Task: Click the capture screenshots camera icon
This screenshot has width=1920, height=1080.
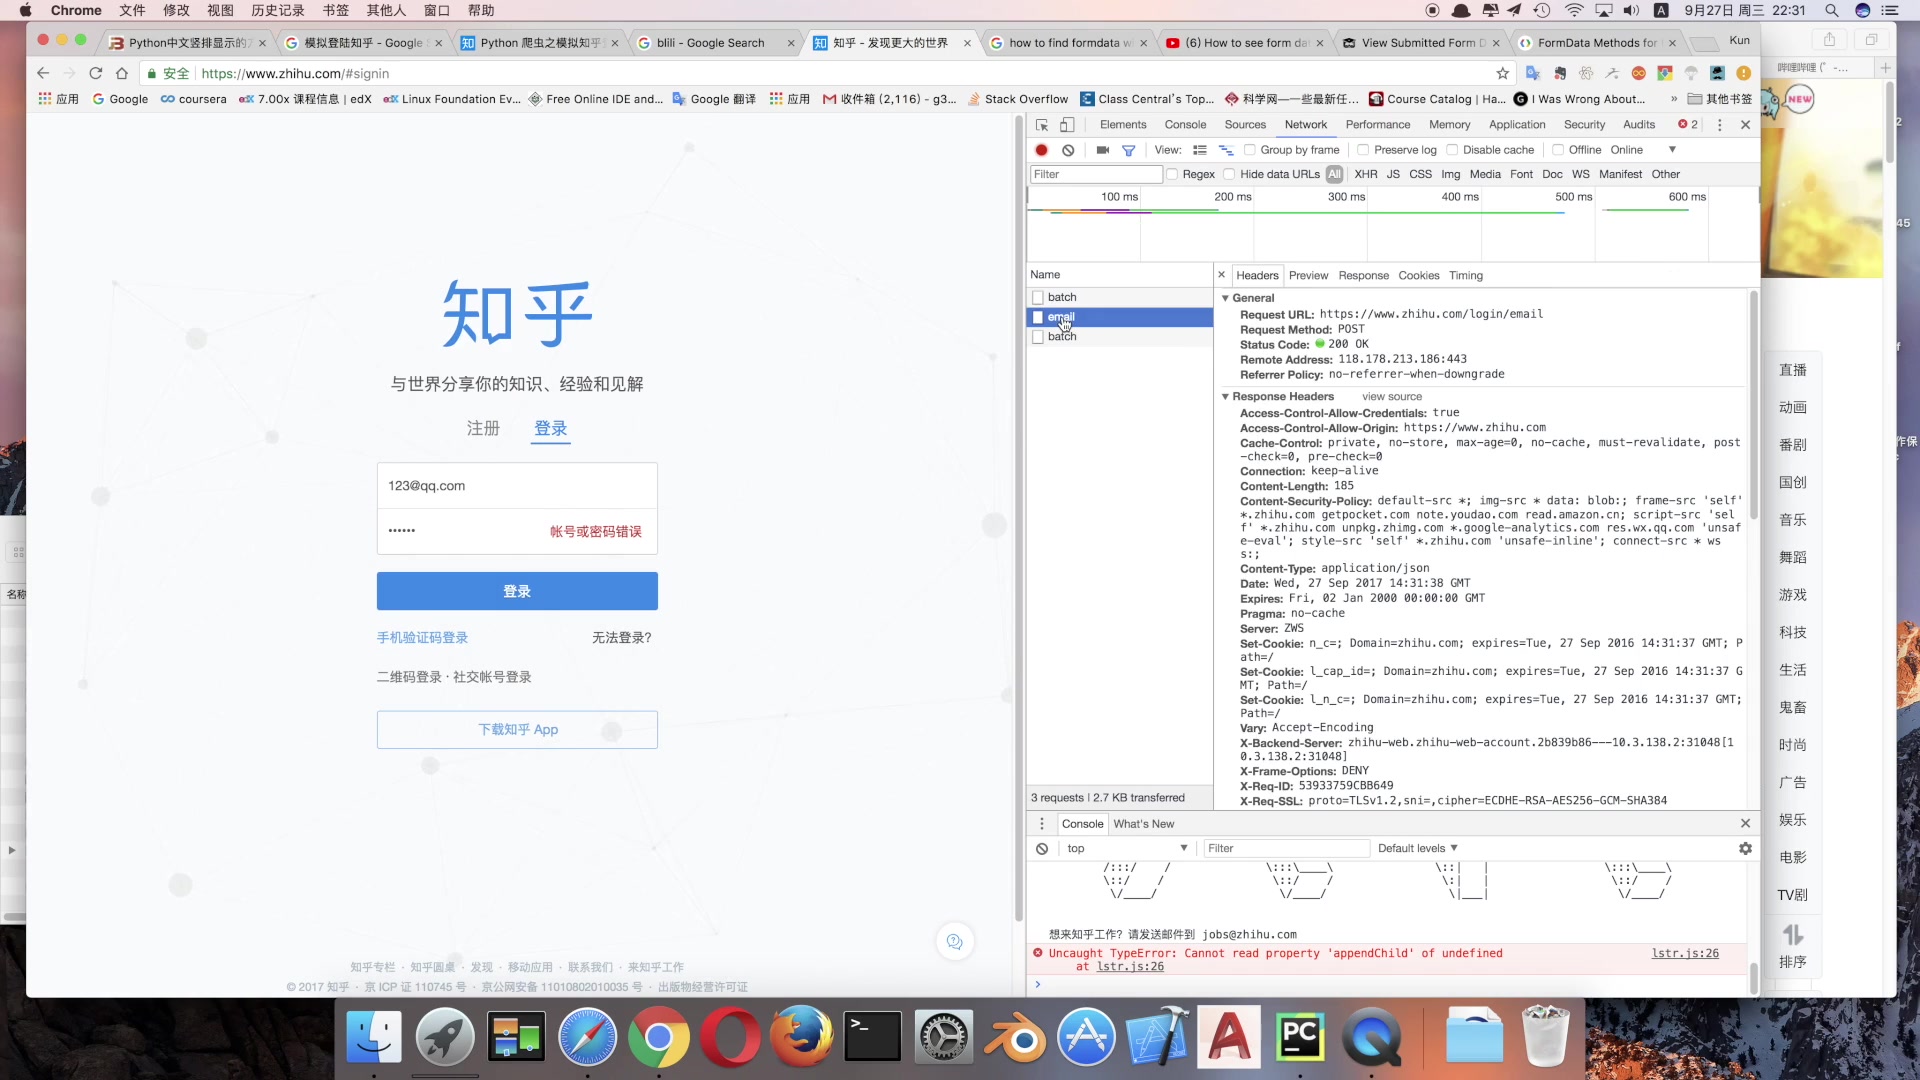Action: click(1102, 150)
